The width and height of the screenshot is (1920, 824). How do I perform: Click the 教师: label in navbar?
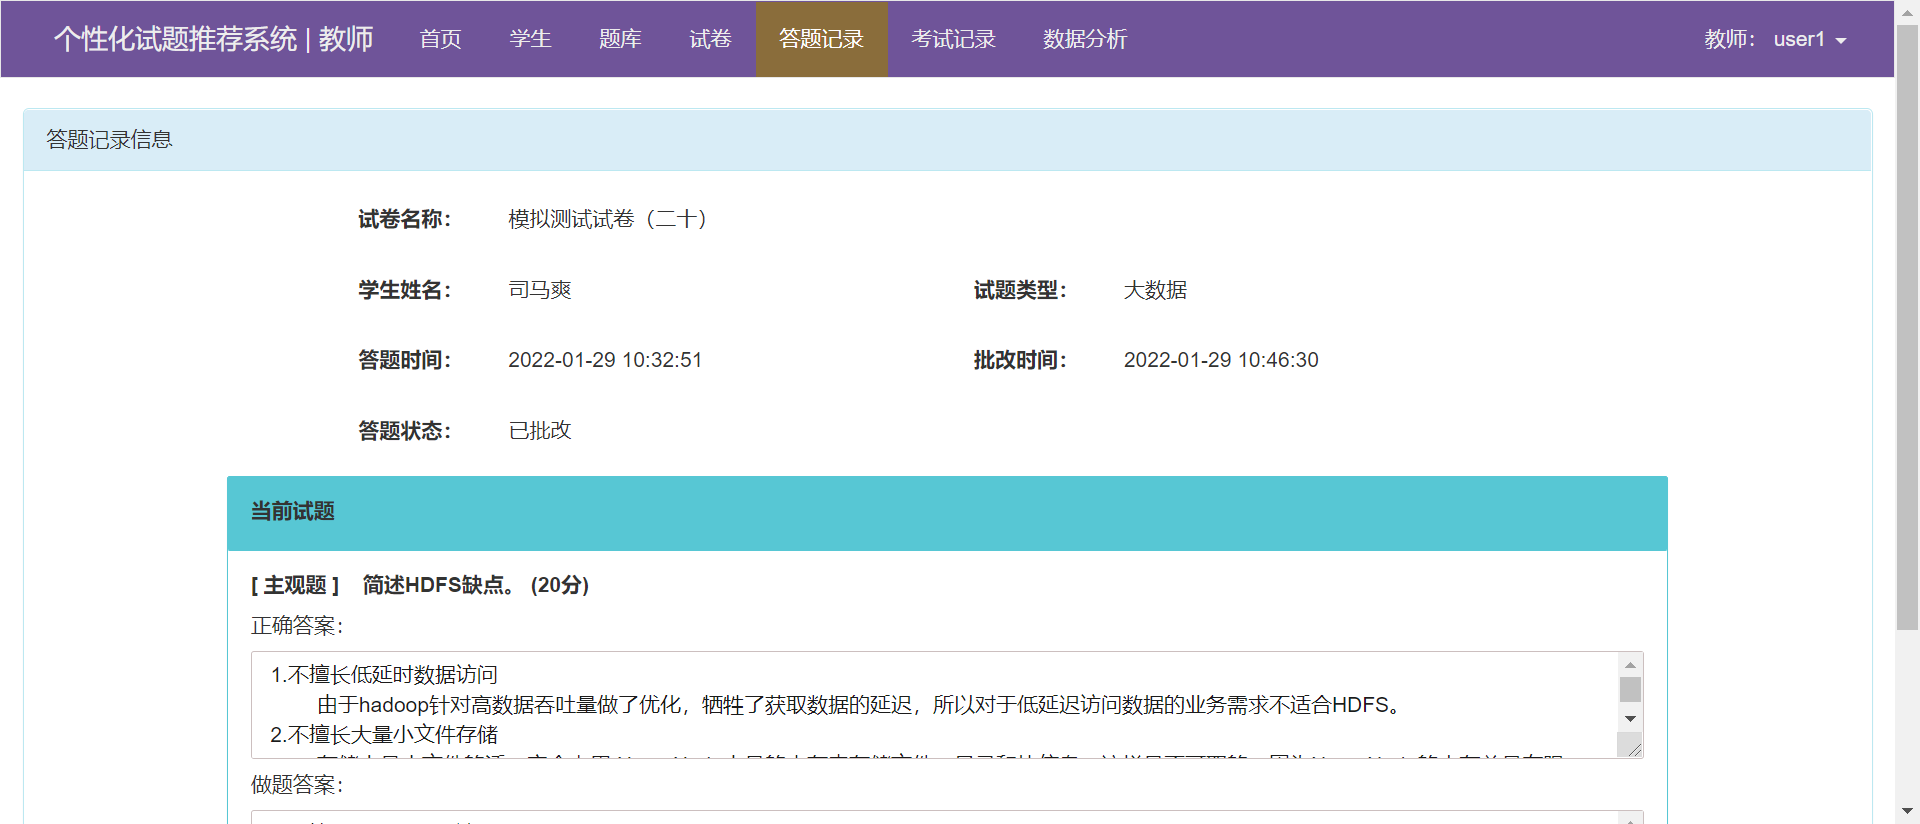[1730, 39]
